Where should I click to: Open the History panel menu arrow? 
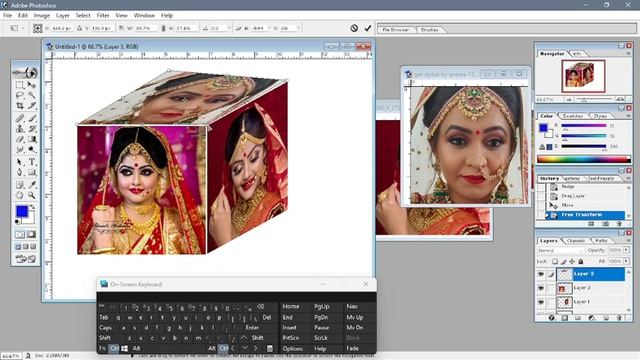(x=629, y=178)
